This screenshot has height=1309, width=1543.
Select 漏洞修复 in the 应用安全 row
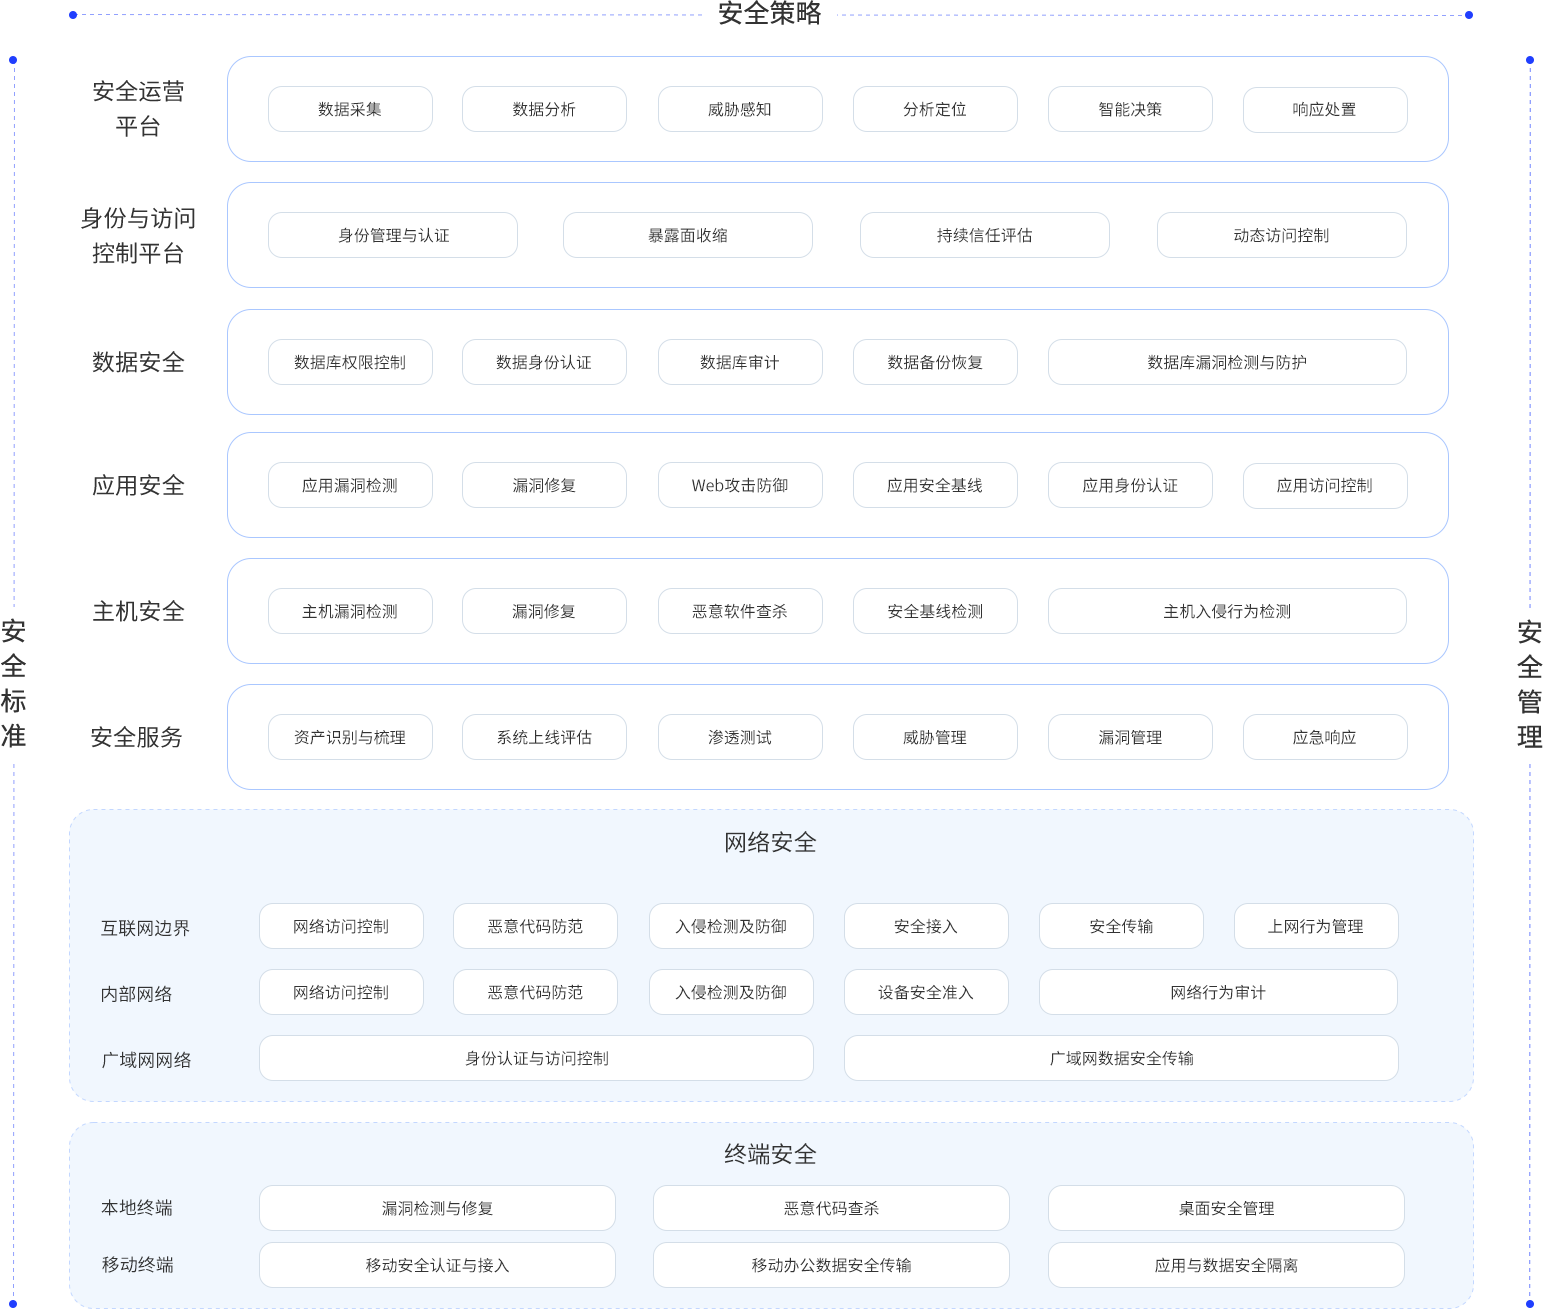pyautogui.click(x=544, y=485)
